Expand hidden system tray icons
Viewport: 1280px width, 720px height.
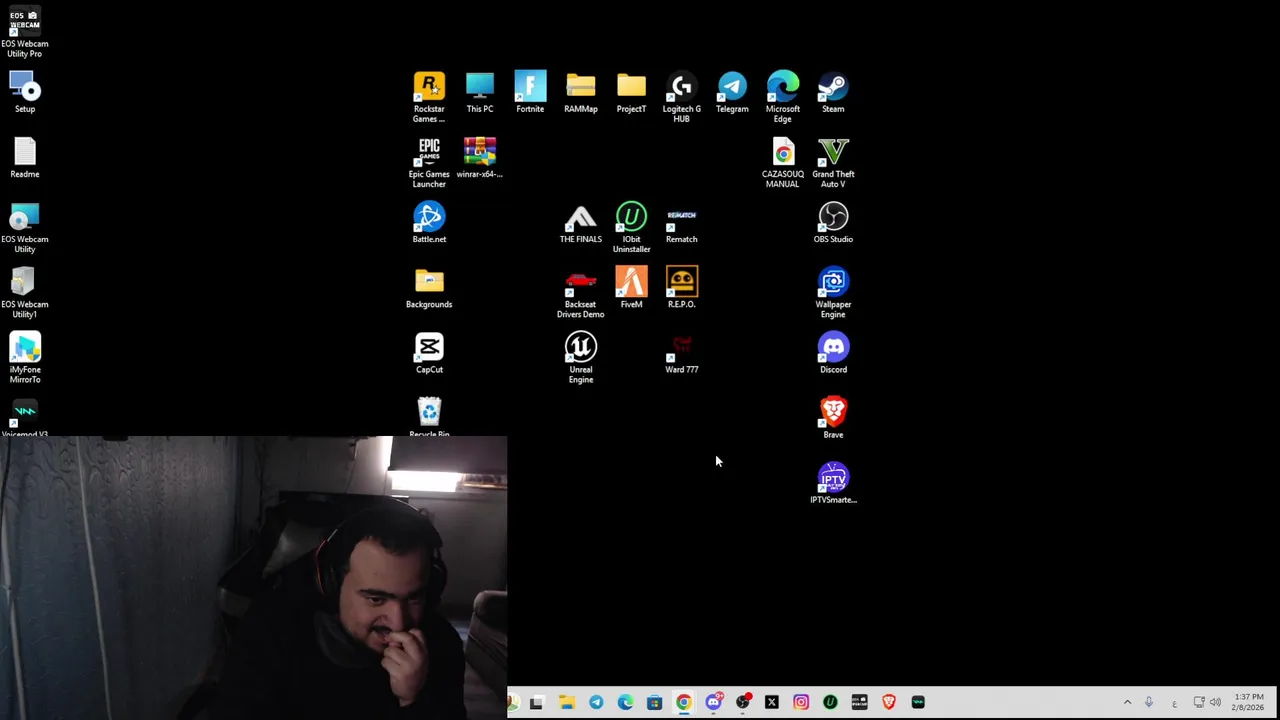pyautogui.click(x=1127, y=702)
